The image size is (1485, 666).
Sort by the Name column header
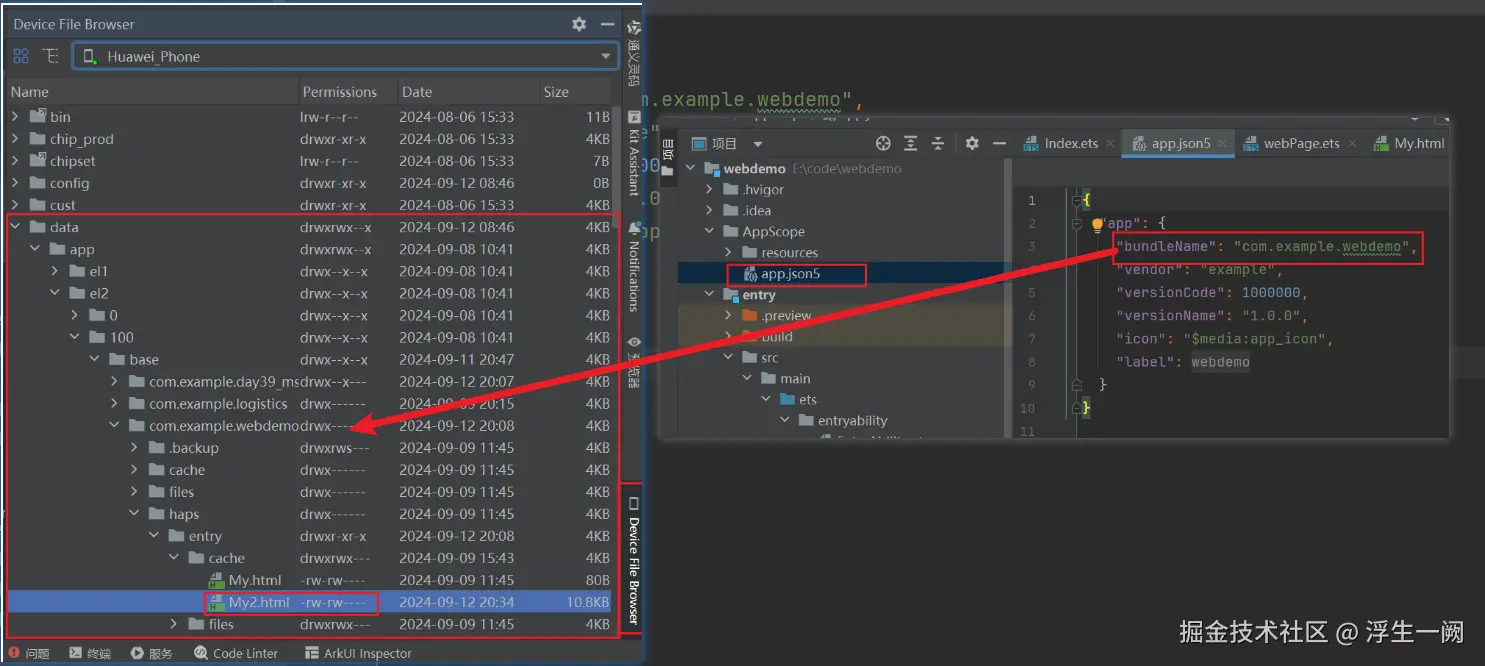(x=152, y=92)
